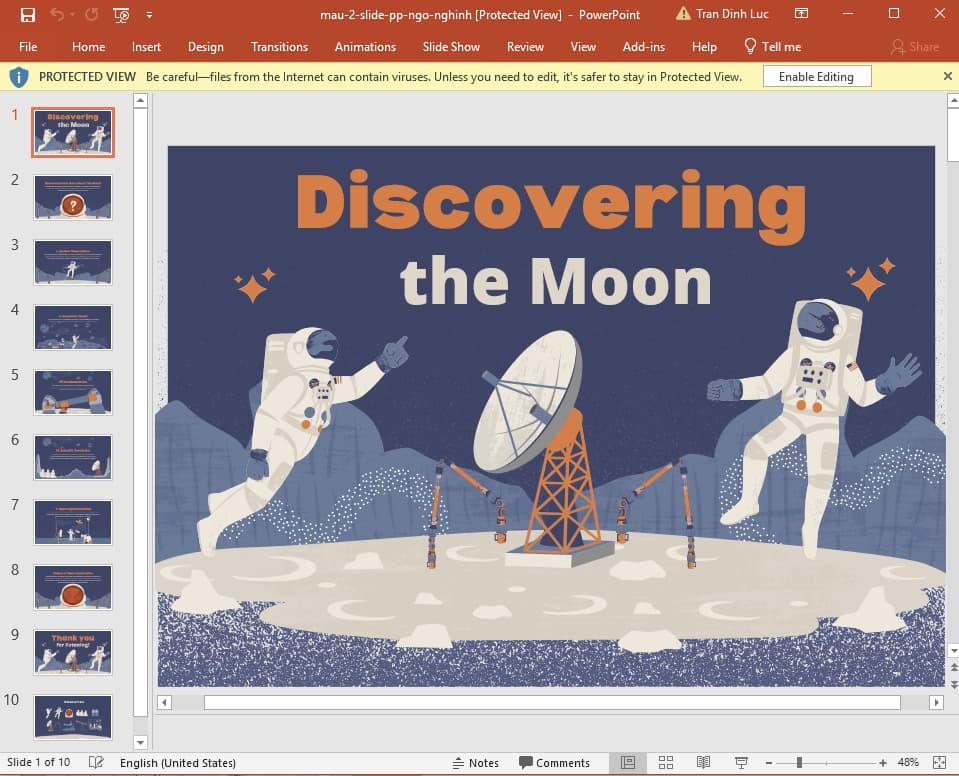The image size is (959, 776).
Task: Check spelling status via proofing icon
Action: coord(95,762)
